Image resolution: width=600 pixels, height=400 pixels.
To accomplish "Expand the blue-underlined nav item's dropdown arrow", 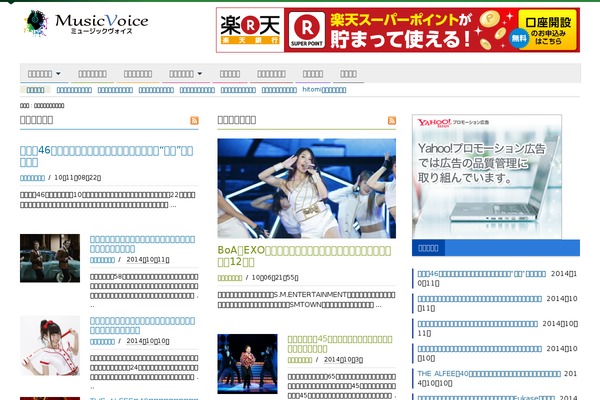I will [58, 73].
